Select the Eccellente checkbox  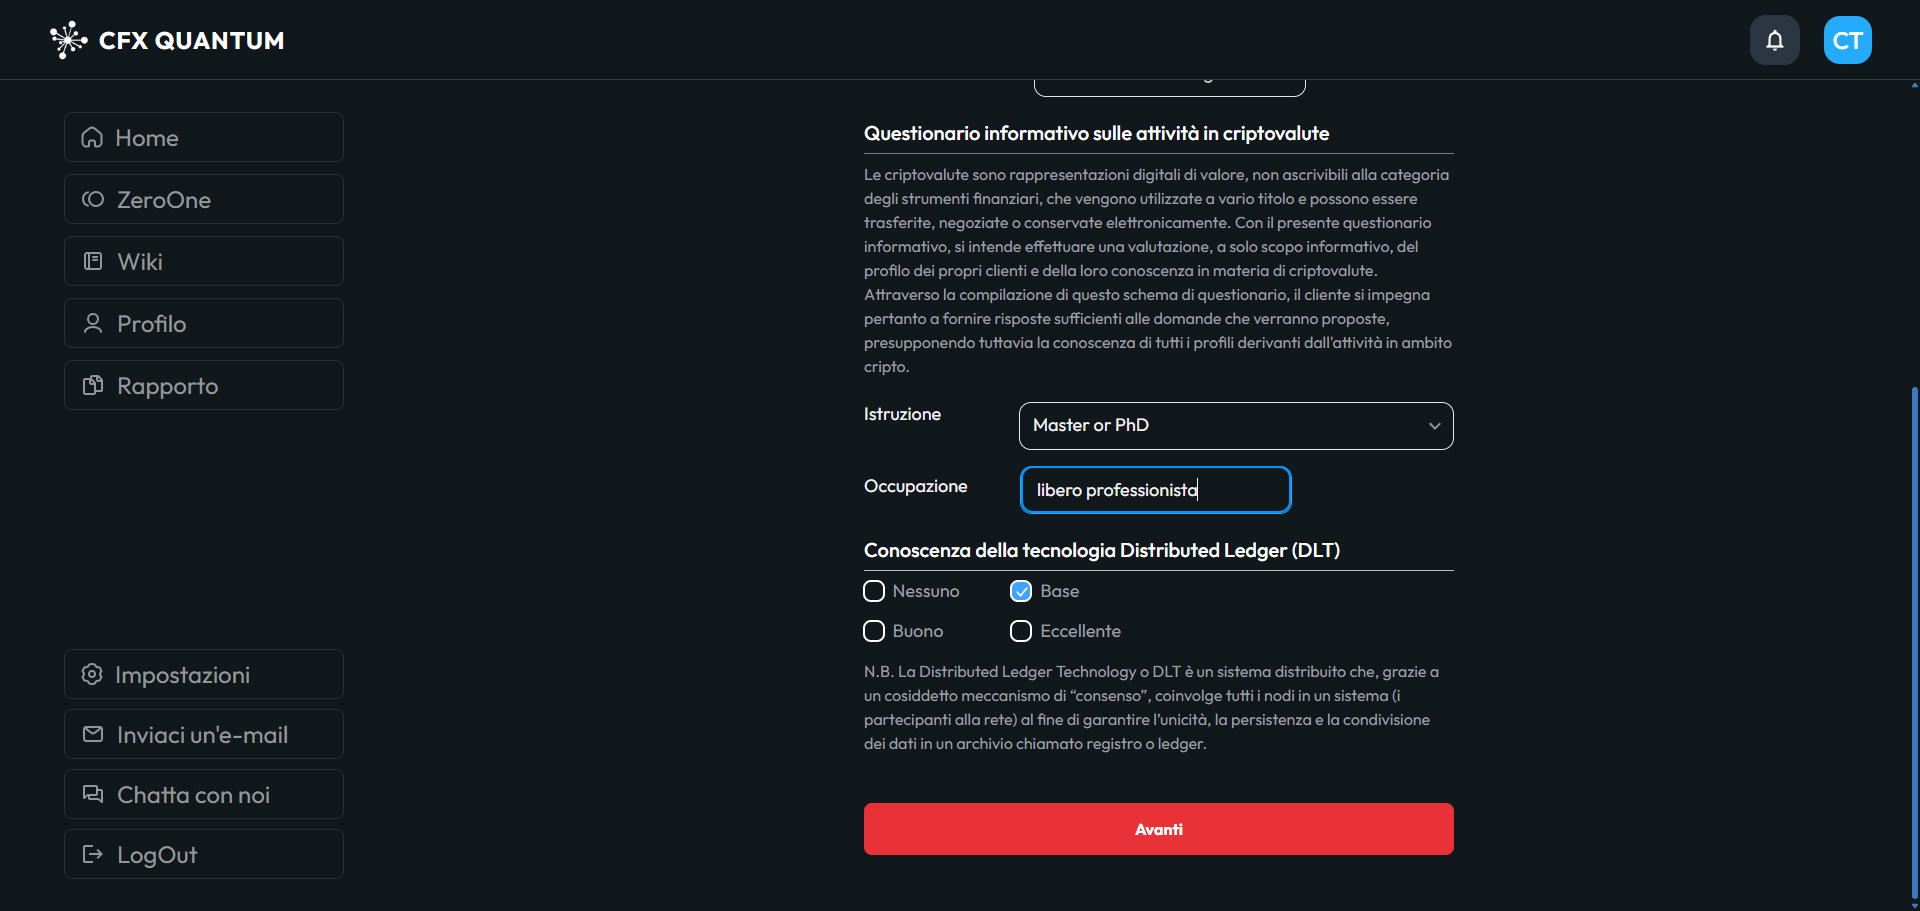click(1021, 631)
